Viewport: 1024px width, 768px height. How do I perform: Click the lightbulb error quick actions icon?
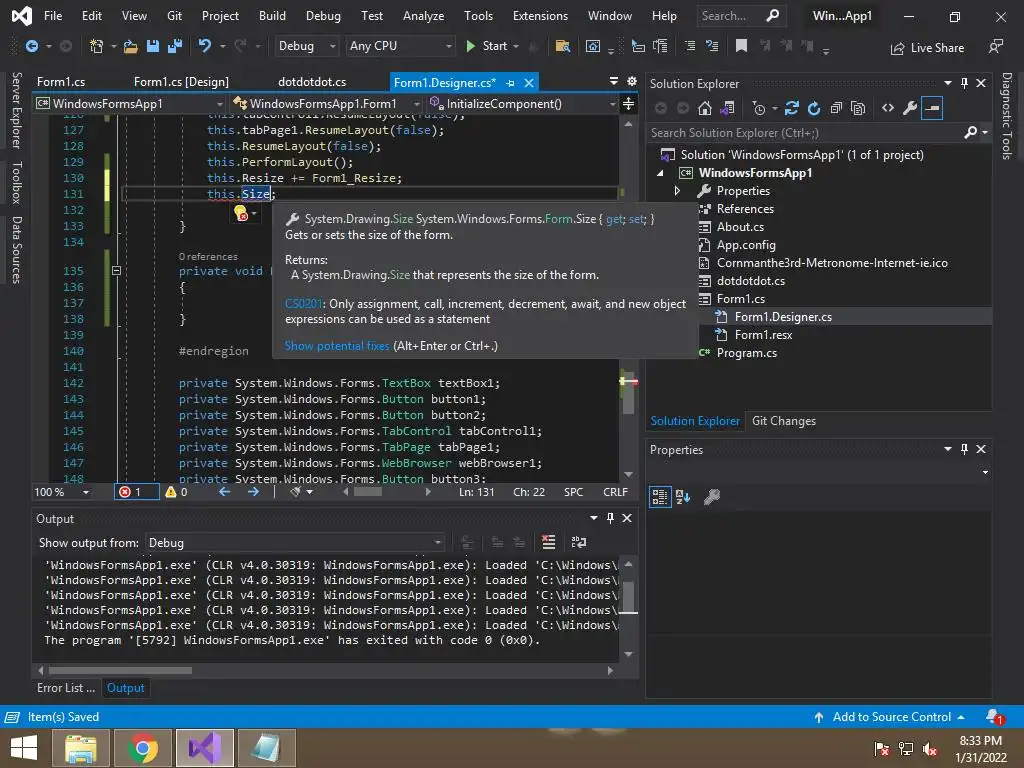(241, 214)
